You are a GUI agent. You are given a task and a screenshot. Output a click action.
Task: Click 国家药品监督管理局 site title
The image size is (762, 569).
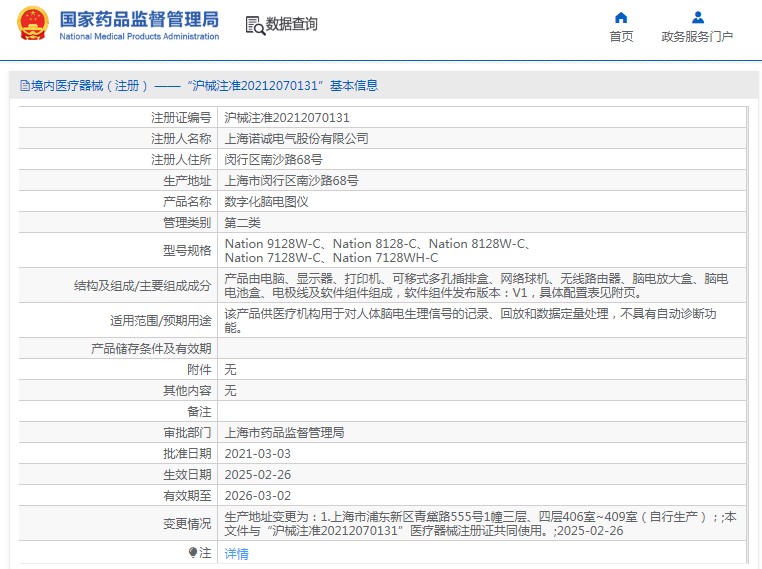[139, 19]
